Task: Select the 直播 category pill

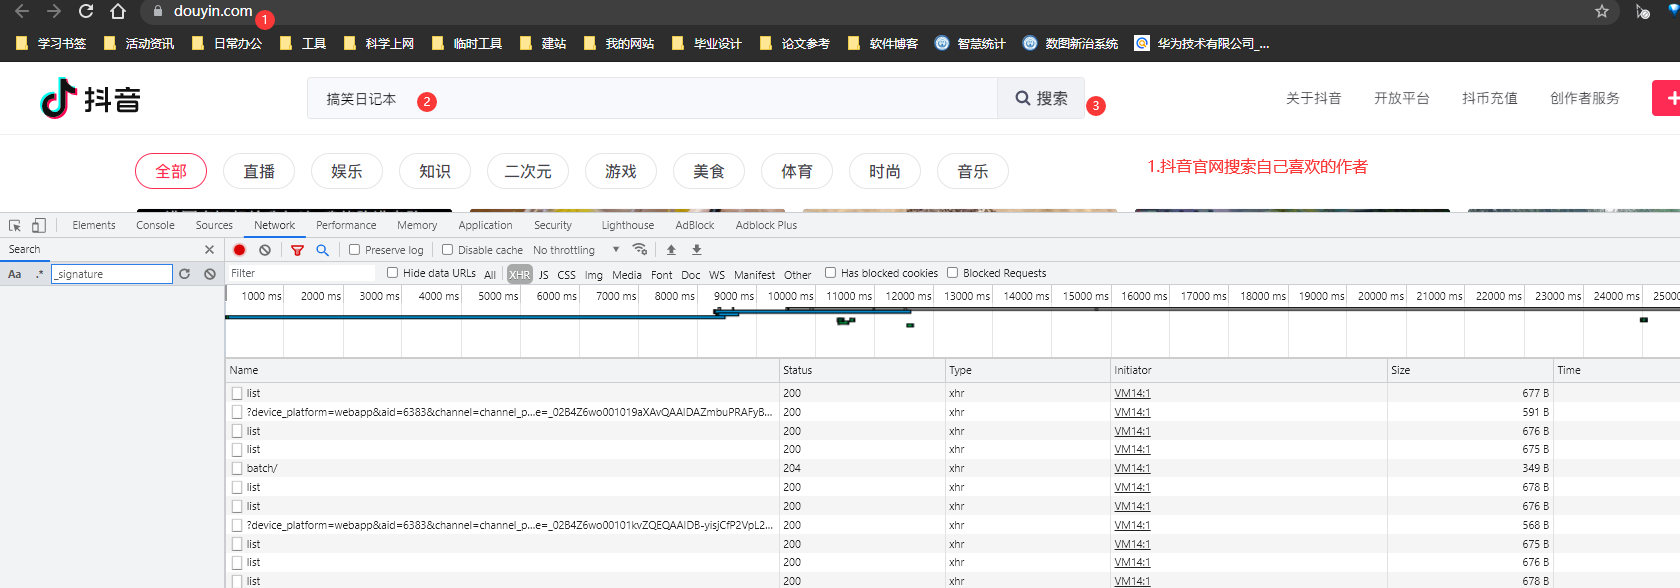Action: tap(259, 171)
